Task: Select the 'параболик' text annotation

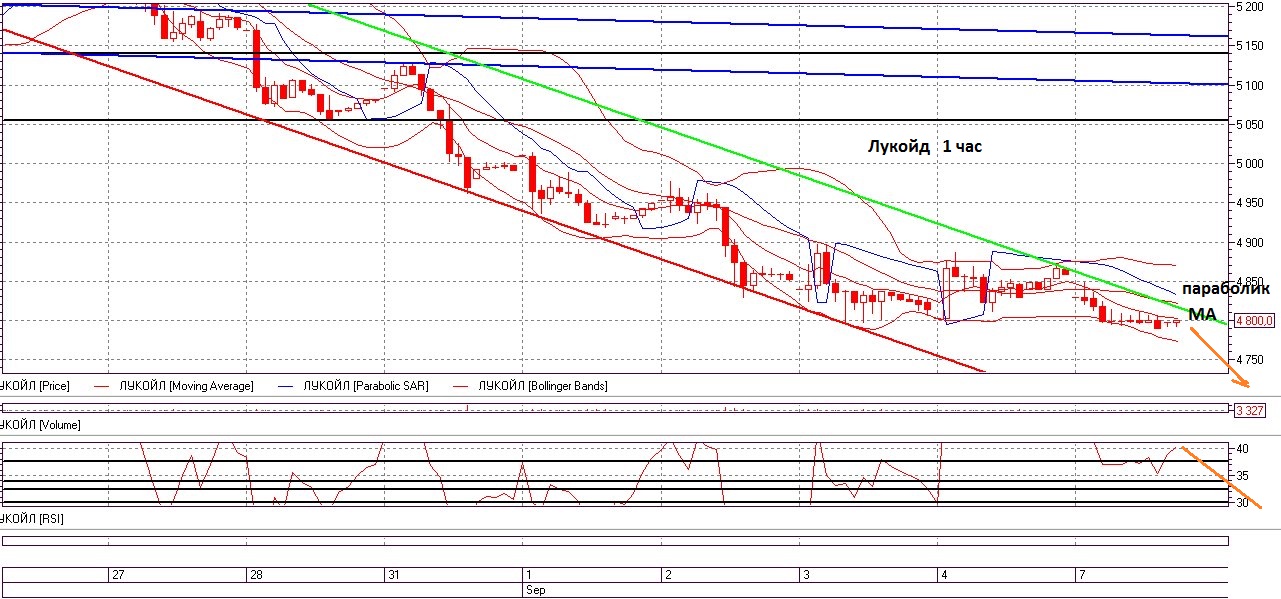Action: (x=1226, y=289)
